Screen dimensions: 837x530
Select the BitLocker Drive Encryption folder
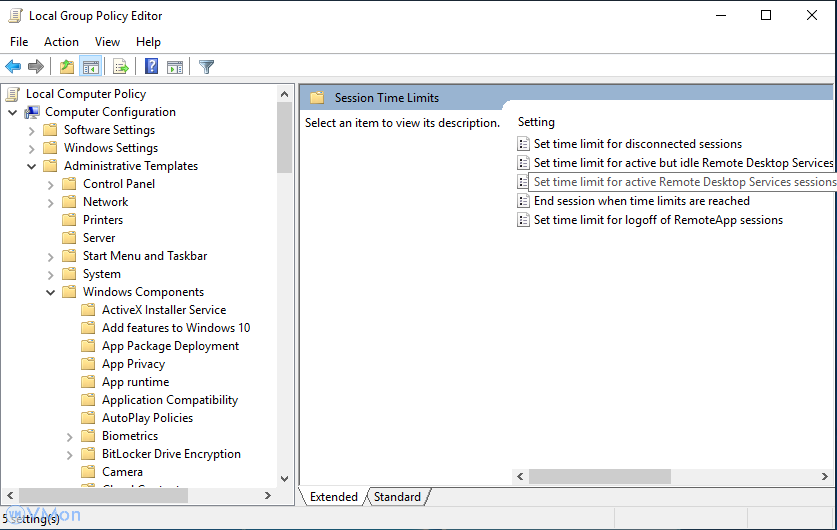point(171,454)
